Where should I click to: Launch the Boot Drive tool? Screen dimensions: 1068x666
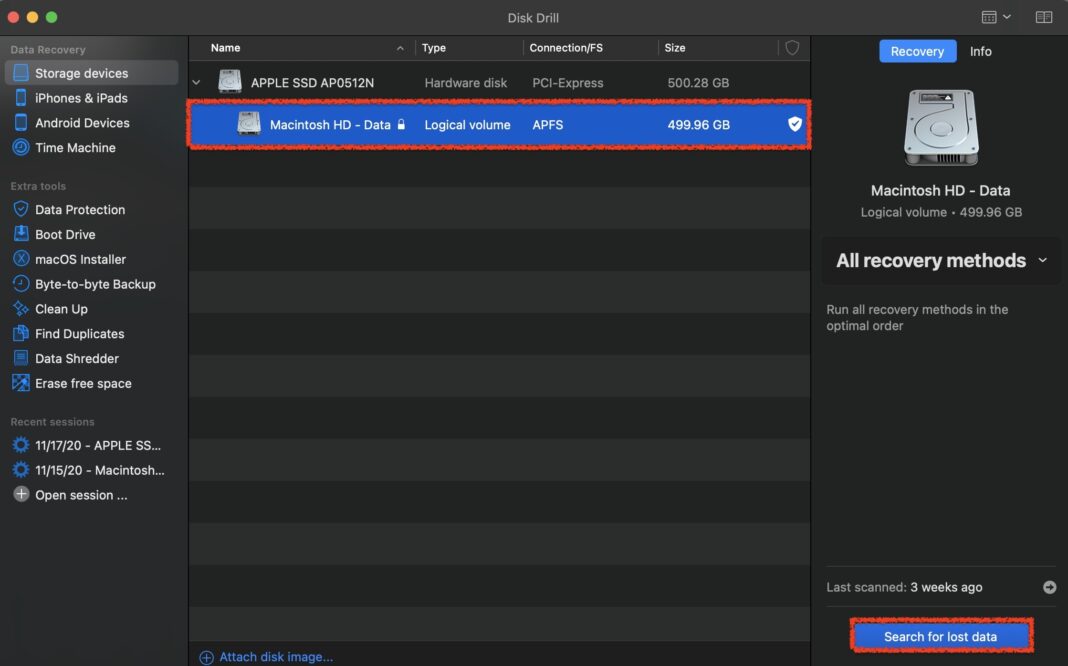65,234
